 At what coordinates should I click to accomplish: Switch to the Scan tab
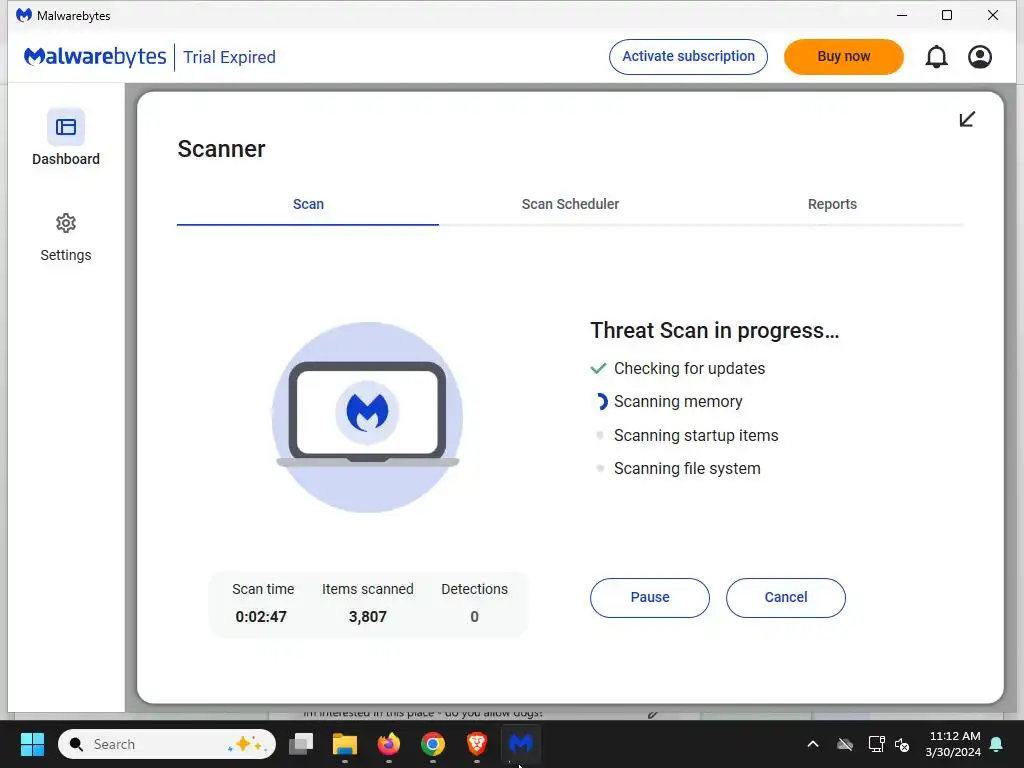(308, 204)
